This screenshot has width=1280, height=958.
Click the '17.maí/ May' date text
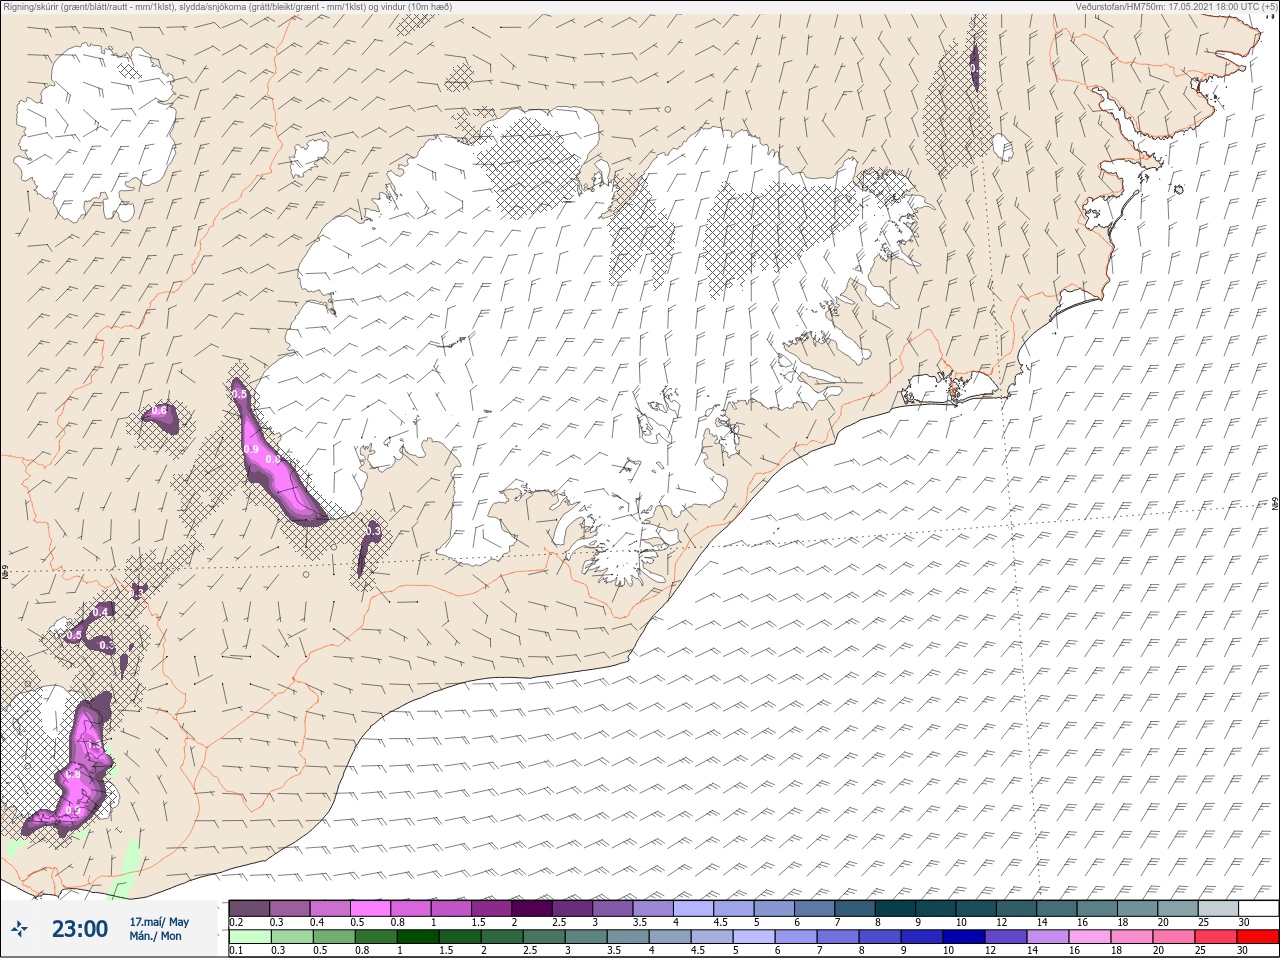[159, 921]
